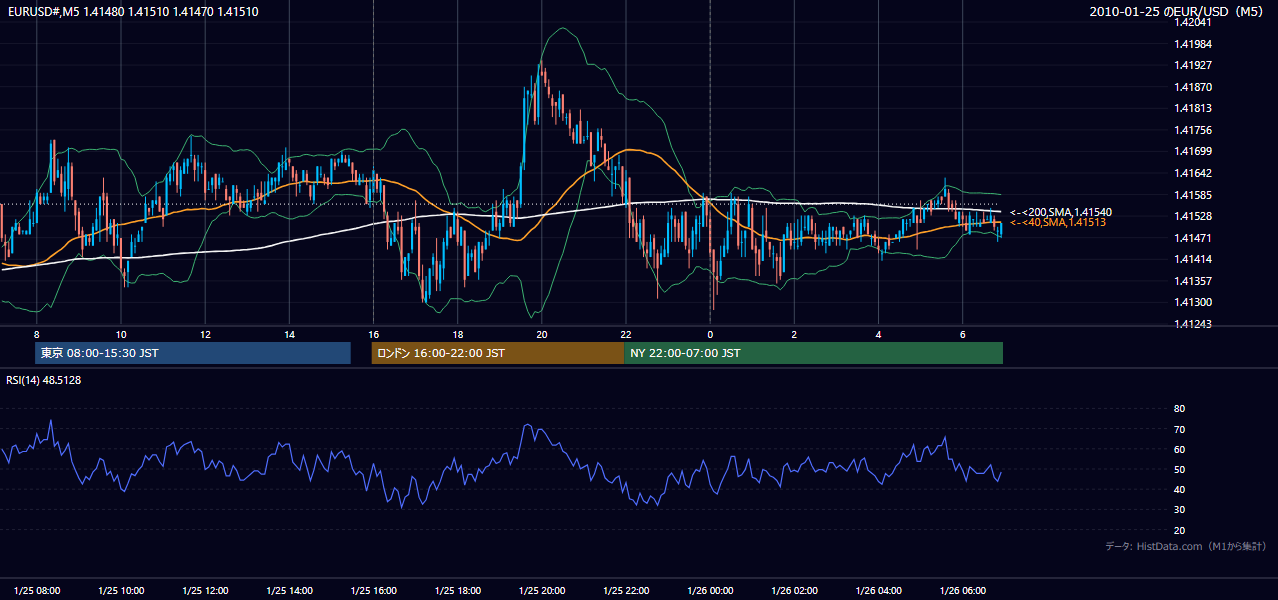Click RSI scale value 70
Viewport: 1278px width, 600px height.
[1179, 429]
